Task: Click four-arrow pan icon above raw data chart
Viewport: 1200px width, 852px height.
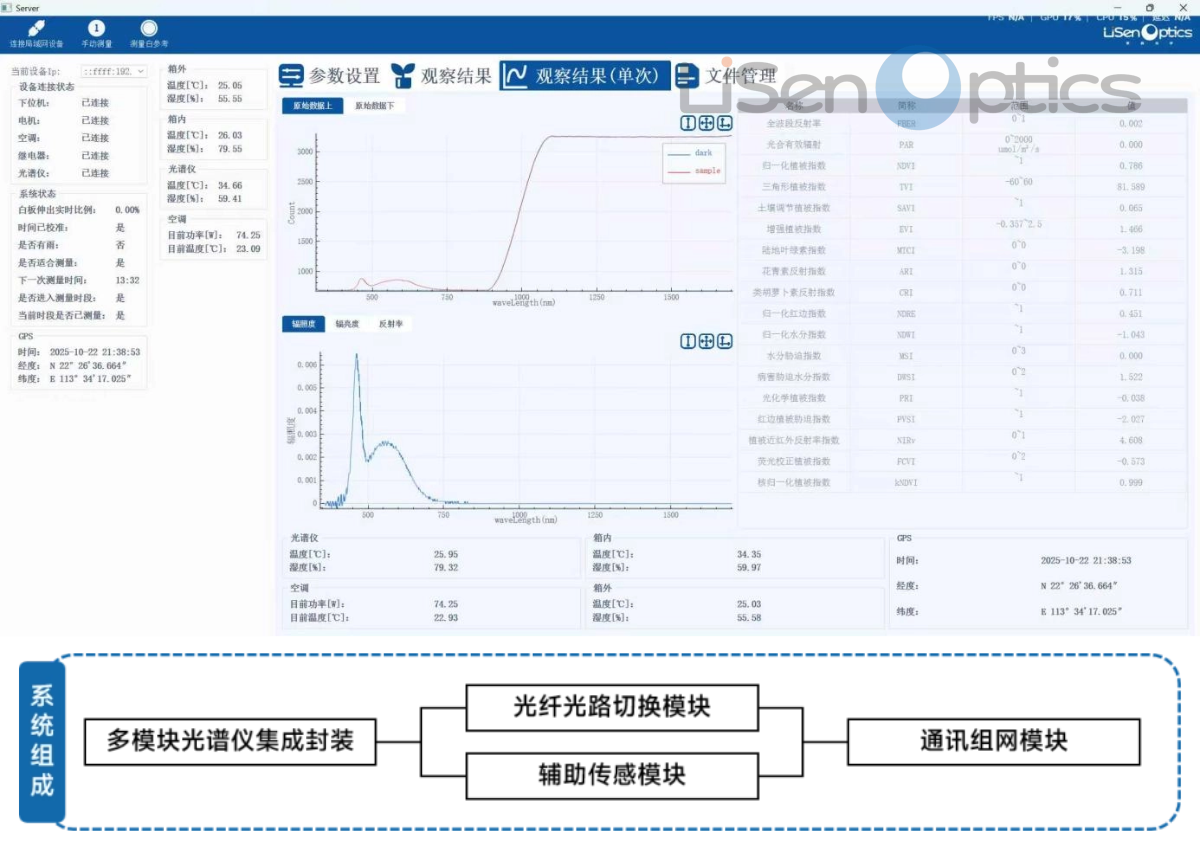Action: [x=706, y=123]
